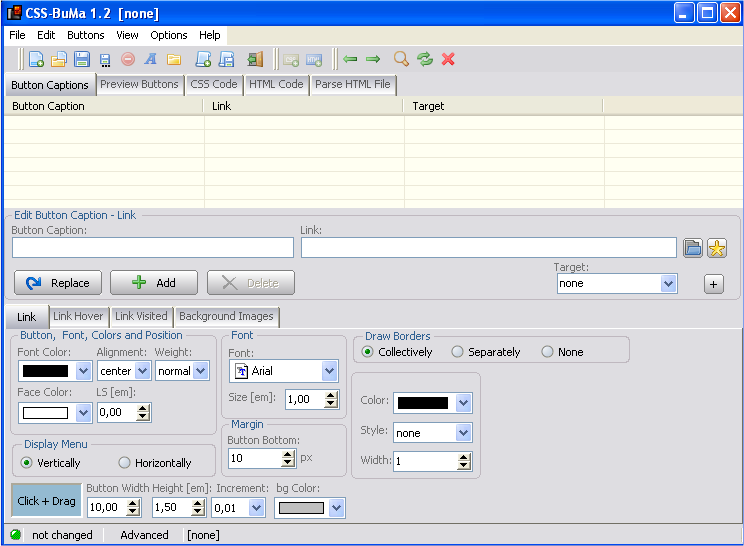Click the blue letter A font icon
The height and width of the screenshot is (546, 744).
tap(151, 59)
